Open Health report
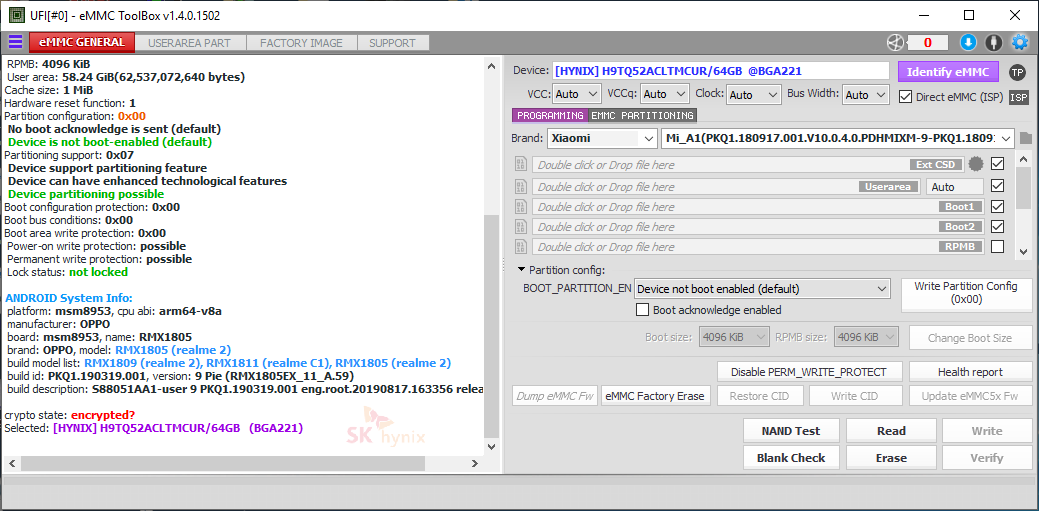This screenshot has width=1039, height=511. click(x=970, y=372)
